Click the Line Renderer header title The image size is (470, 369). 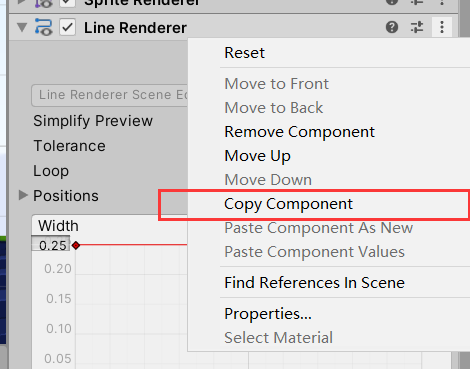coord(135,28)
